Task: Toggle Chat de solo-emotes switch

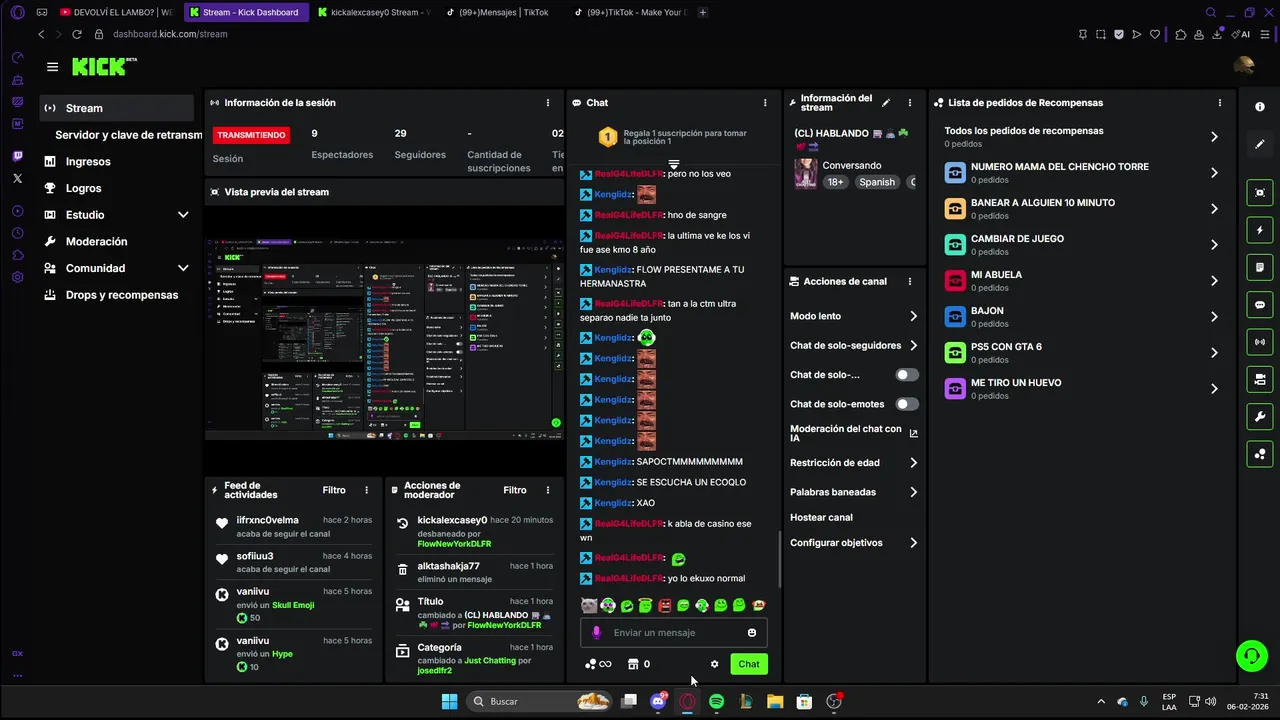Action: (x=907, y=404)
